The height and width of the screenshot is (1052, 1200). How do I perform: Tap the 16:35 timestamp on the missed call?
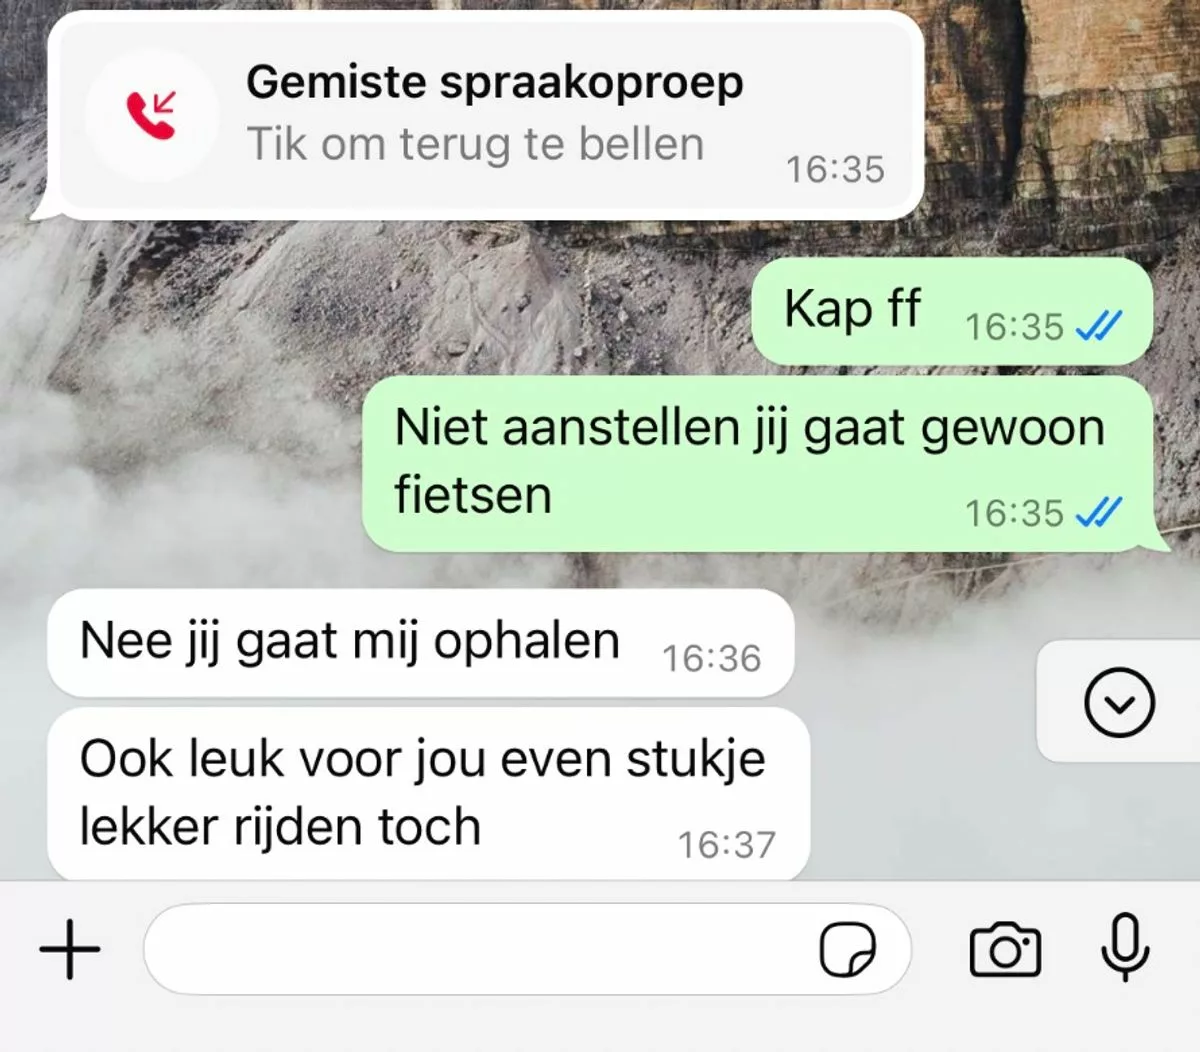tap(835, 170)
